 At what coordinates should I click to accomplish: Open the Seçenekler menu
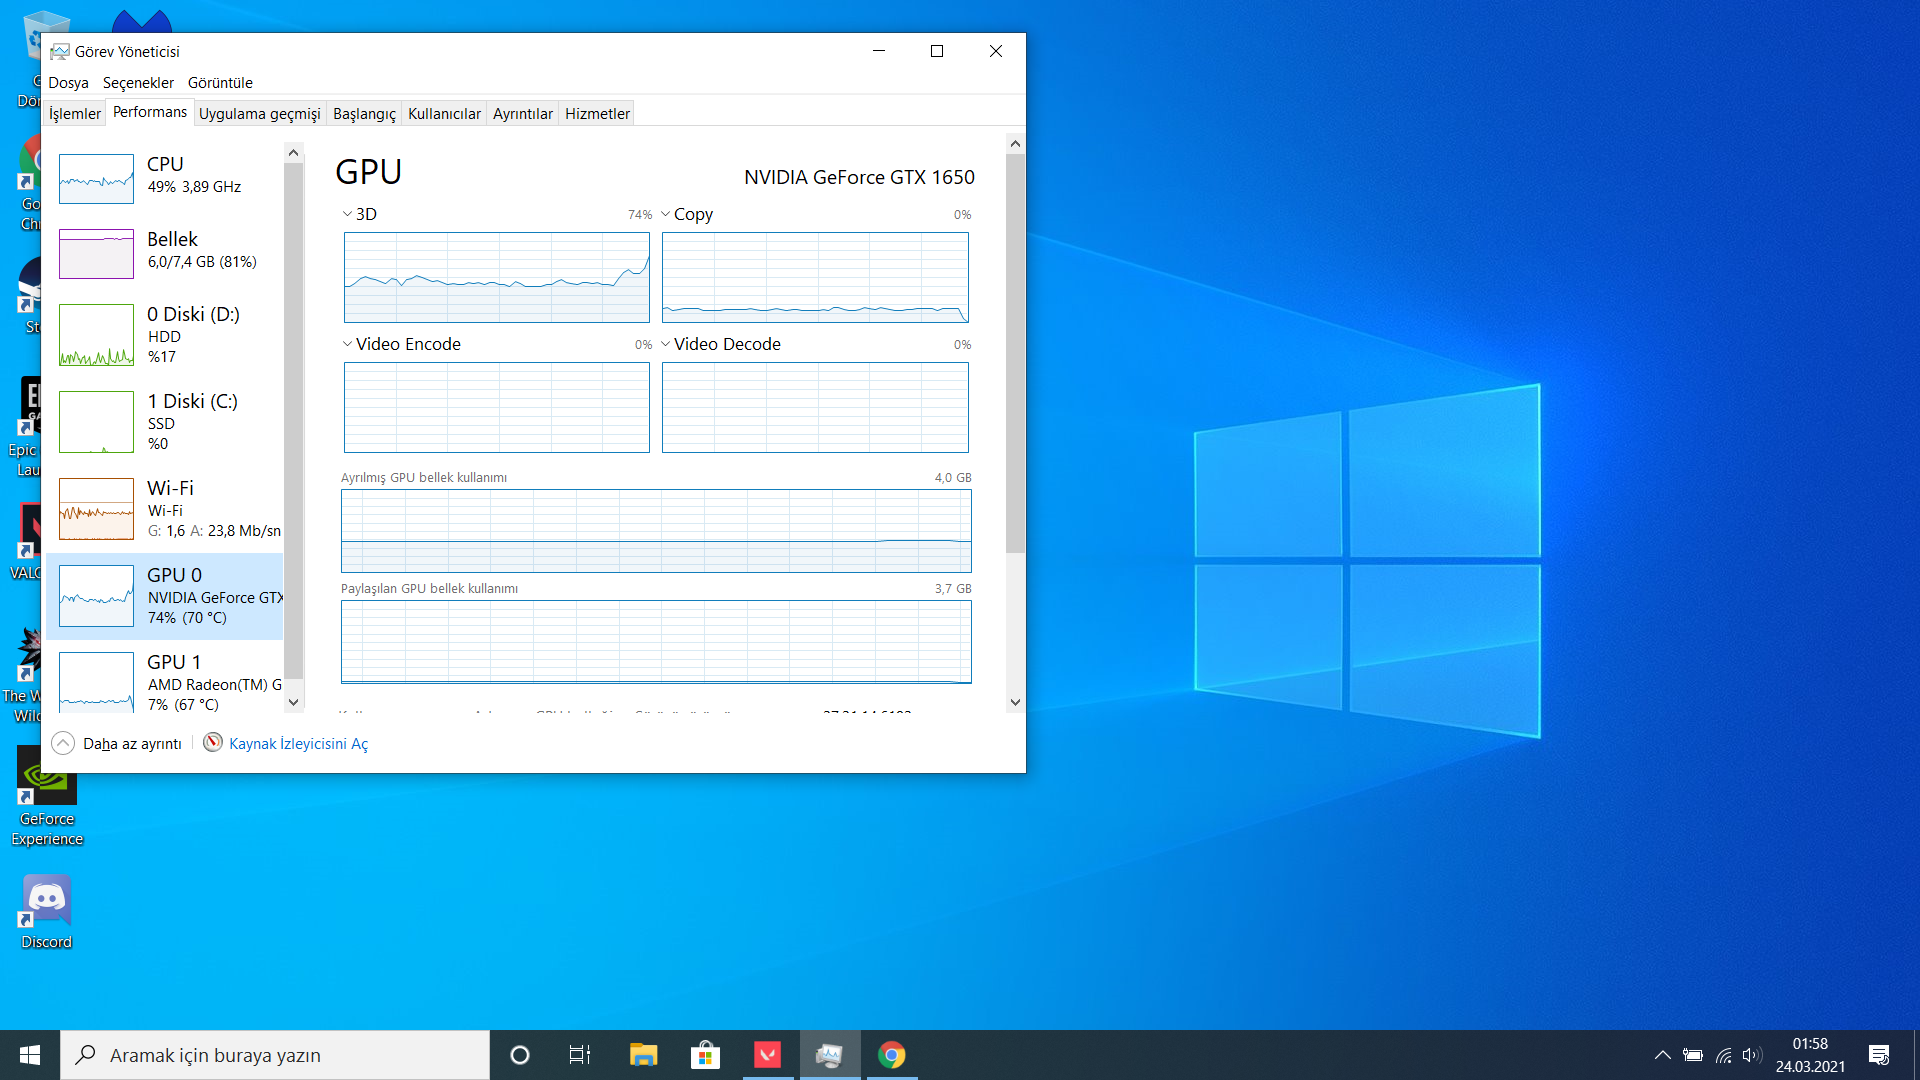point(138,83)
